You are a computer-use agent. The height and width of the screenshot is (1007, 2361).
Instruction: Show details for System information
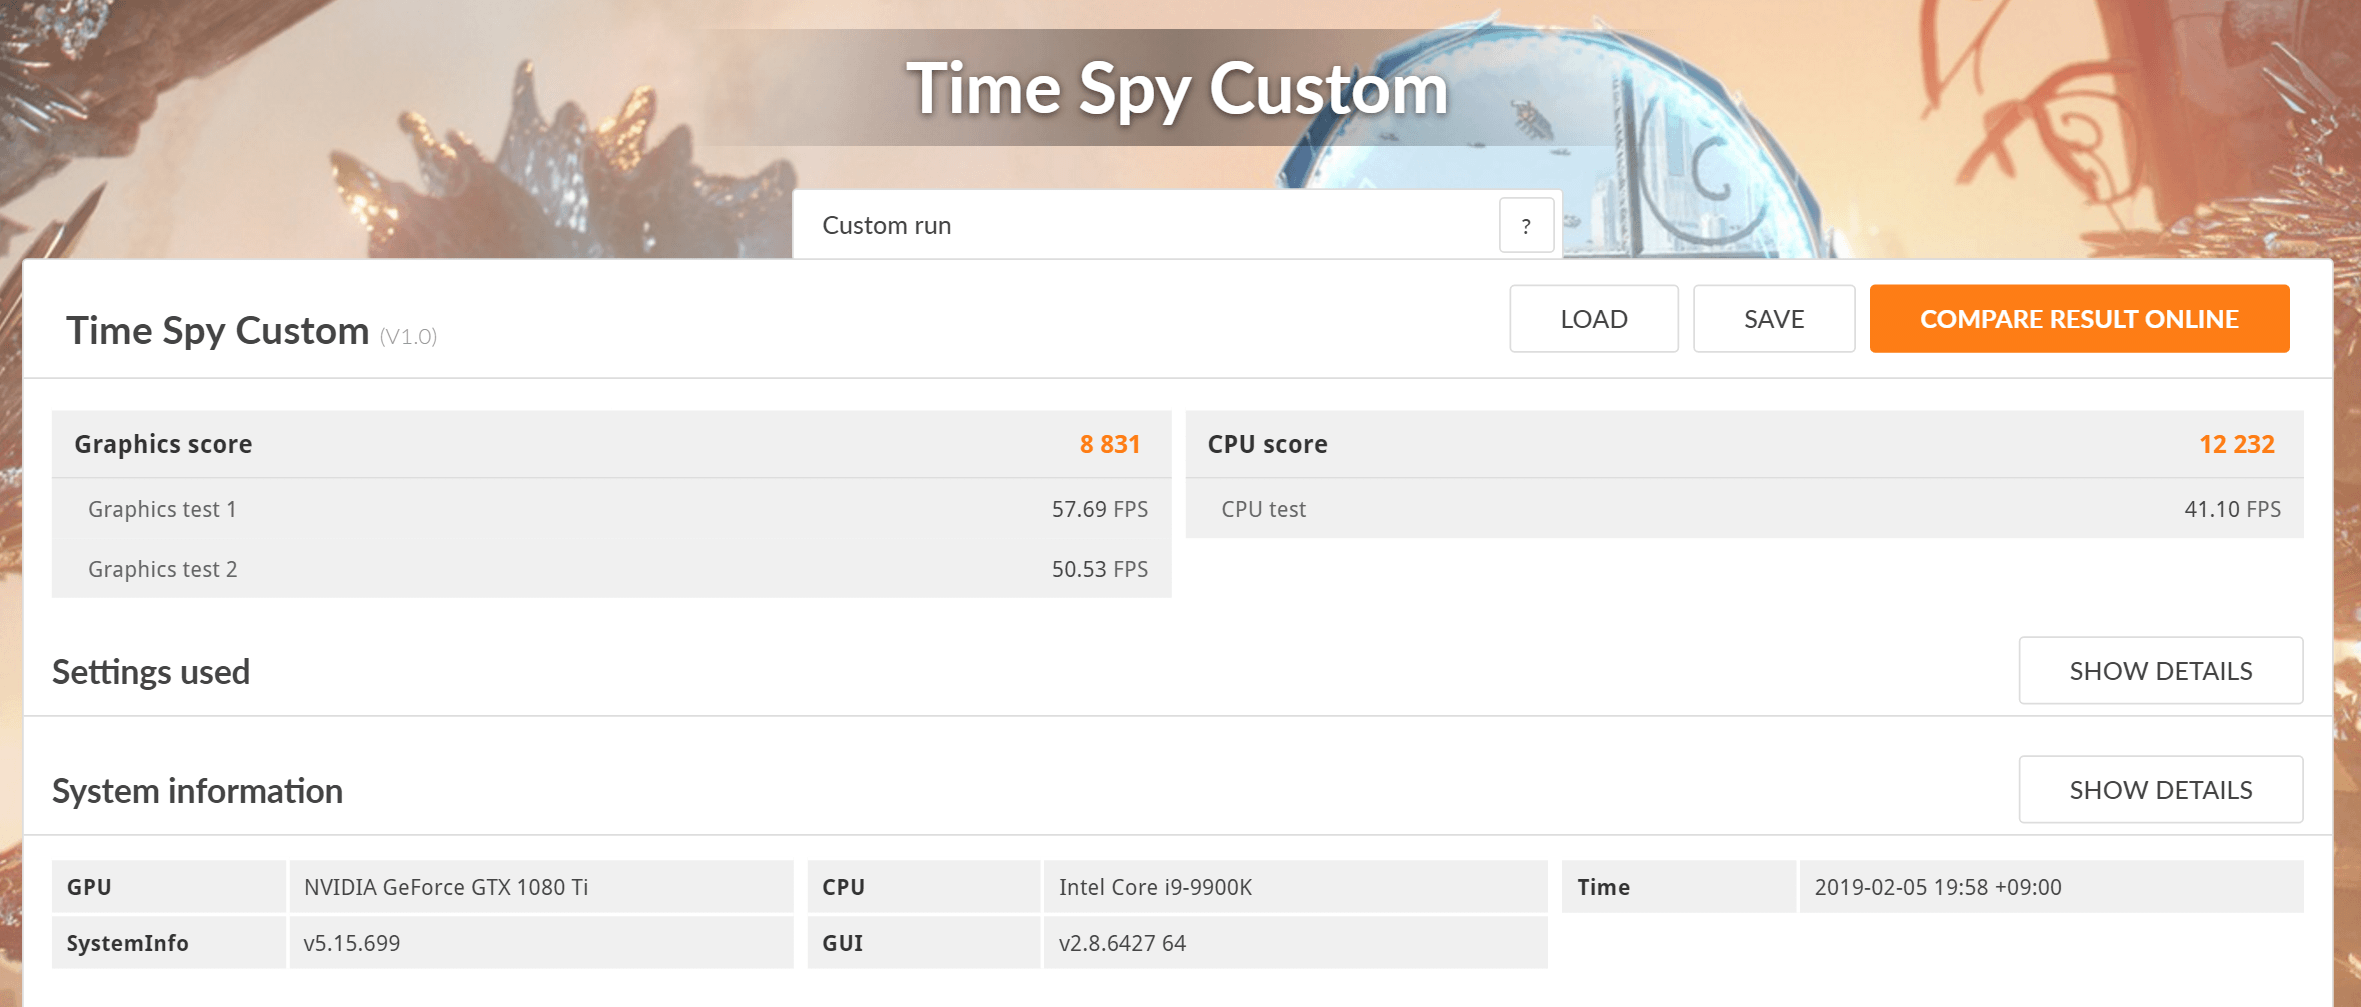coord(2160,790)
